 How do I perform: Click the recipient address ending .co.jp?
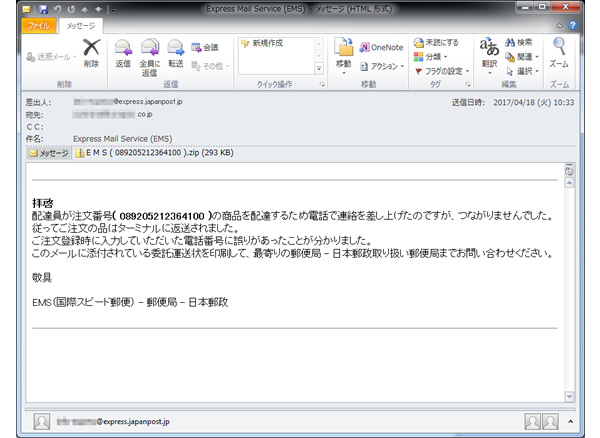click(112, 114)
